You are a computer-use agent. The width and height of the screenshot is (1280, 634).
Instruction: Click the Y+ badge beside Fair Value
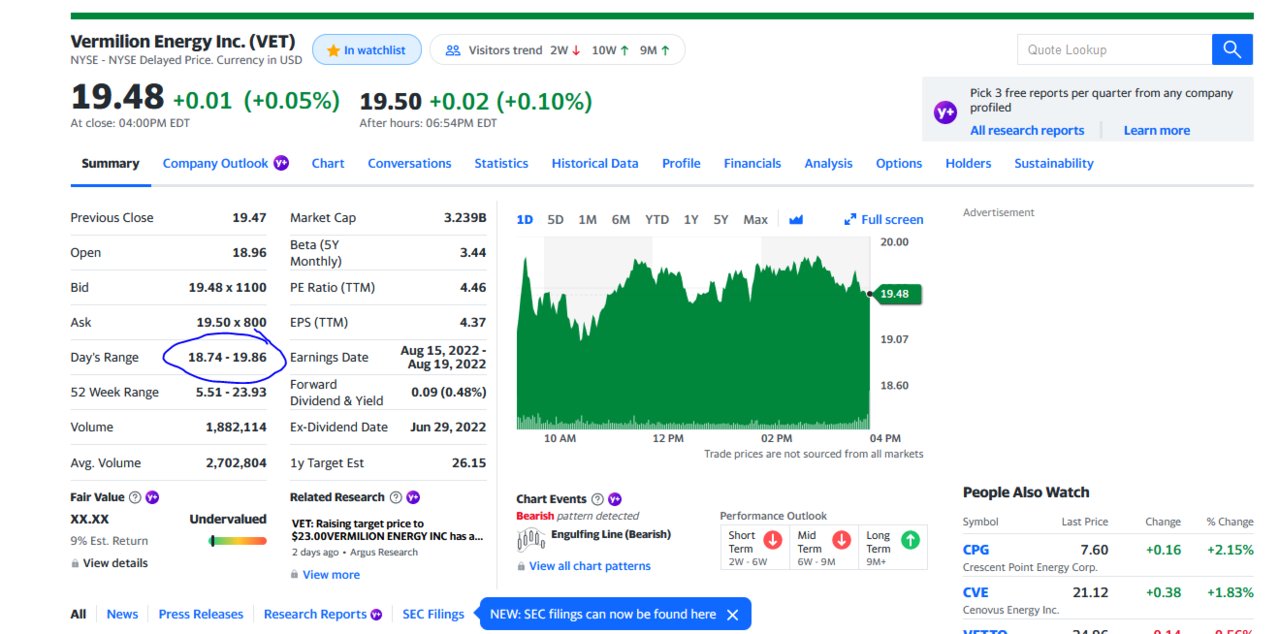tap(152, 497)
